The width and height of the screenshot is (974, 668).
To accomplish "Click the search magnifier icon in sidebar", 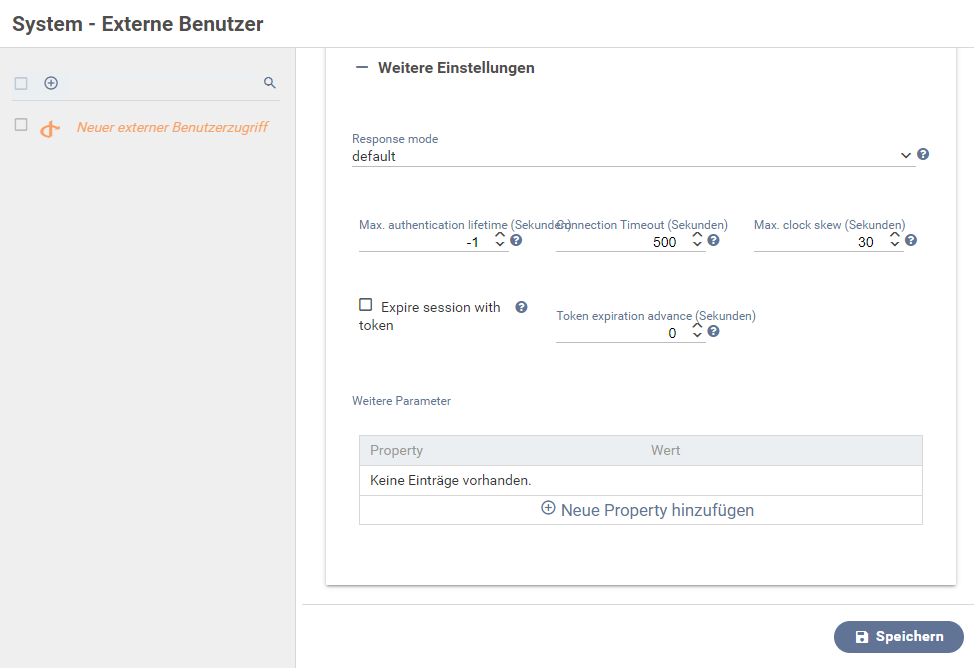I will [269, 83].
